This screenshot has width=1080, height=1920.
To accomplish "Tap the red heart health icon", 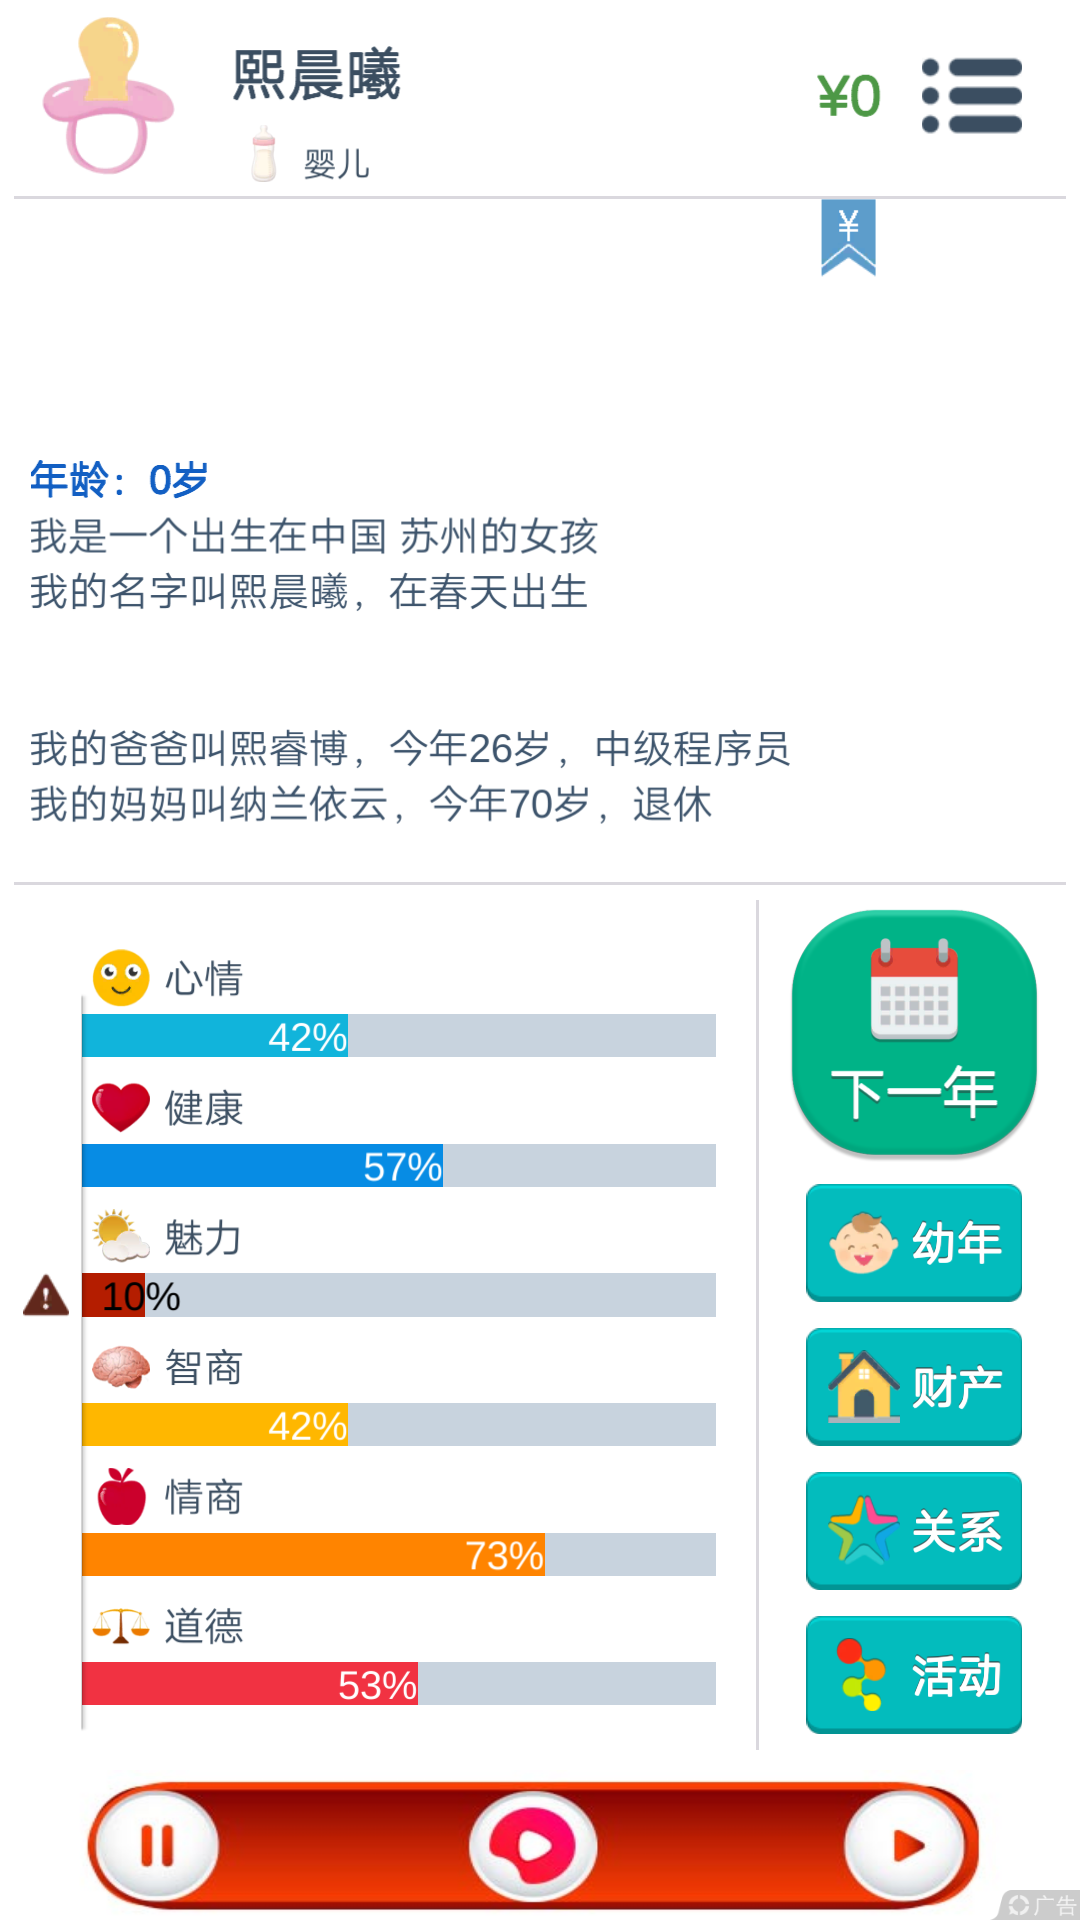I will [x=121, y=1107].
